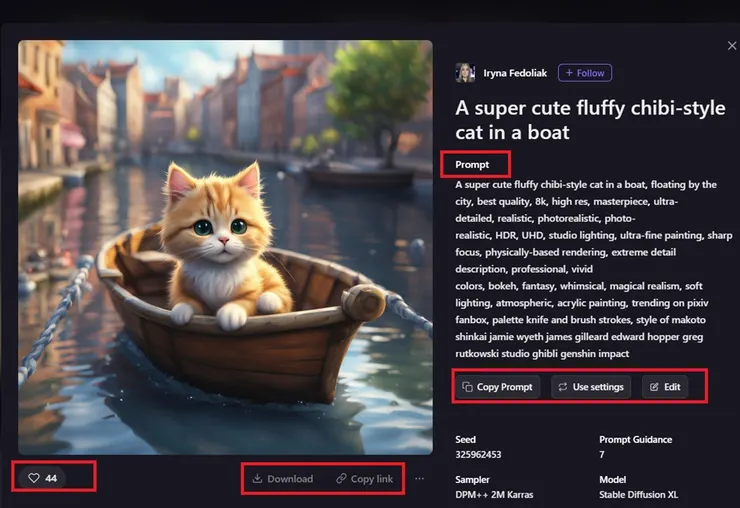The width and height of the screenshot is (740, 508).
Task: Close the image detail panel
Action: [x=731, y=46]
